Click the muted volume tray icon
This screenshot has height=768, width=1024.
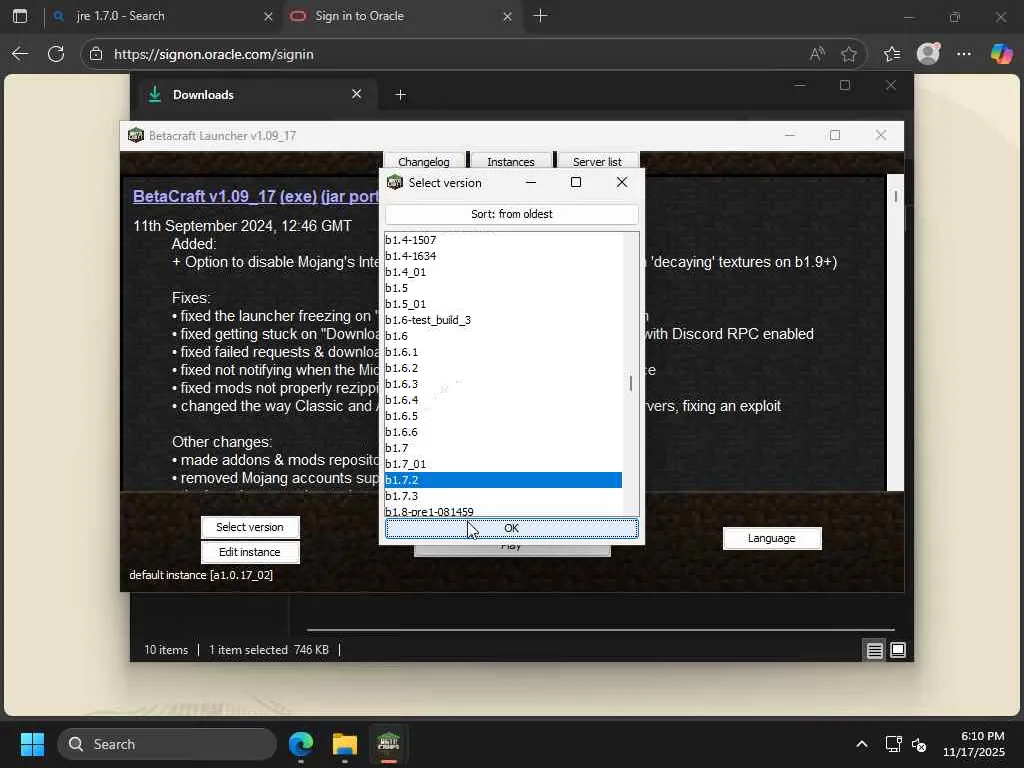[919, 744]
